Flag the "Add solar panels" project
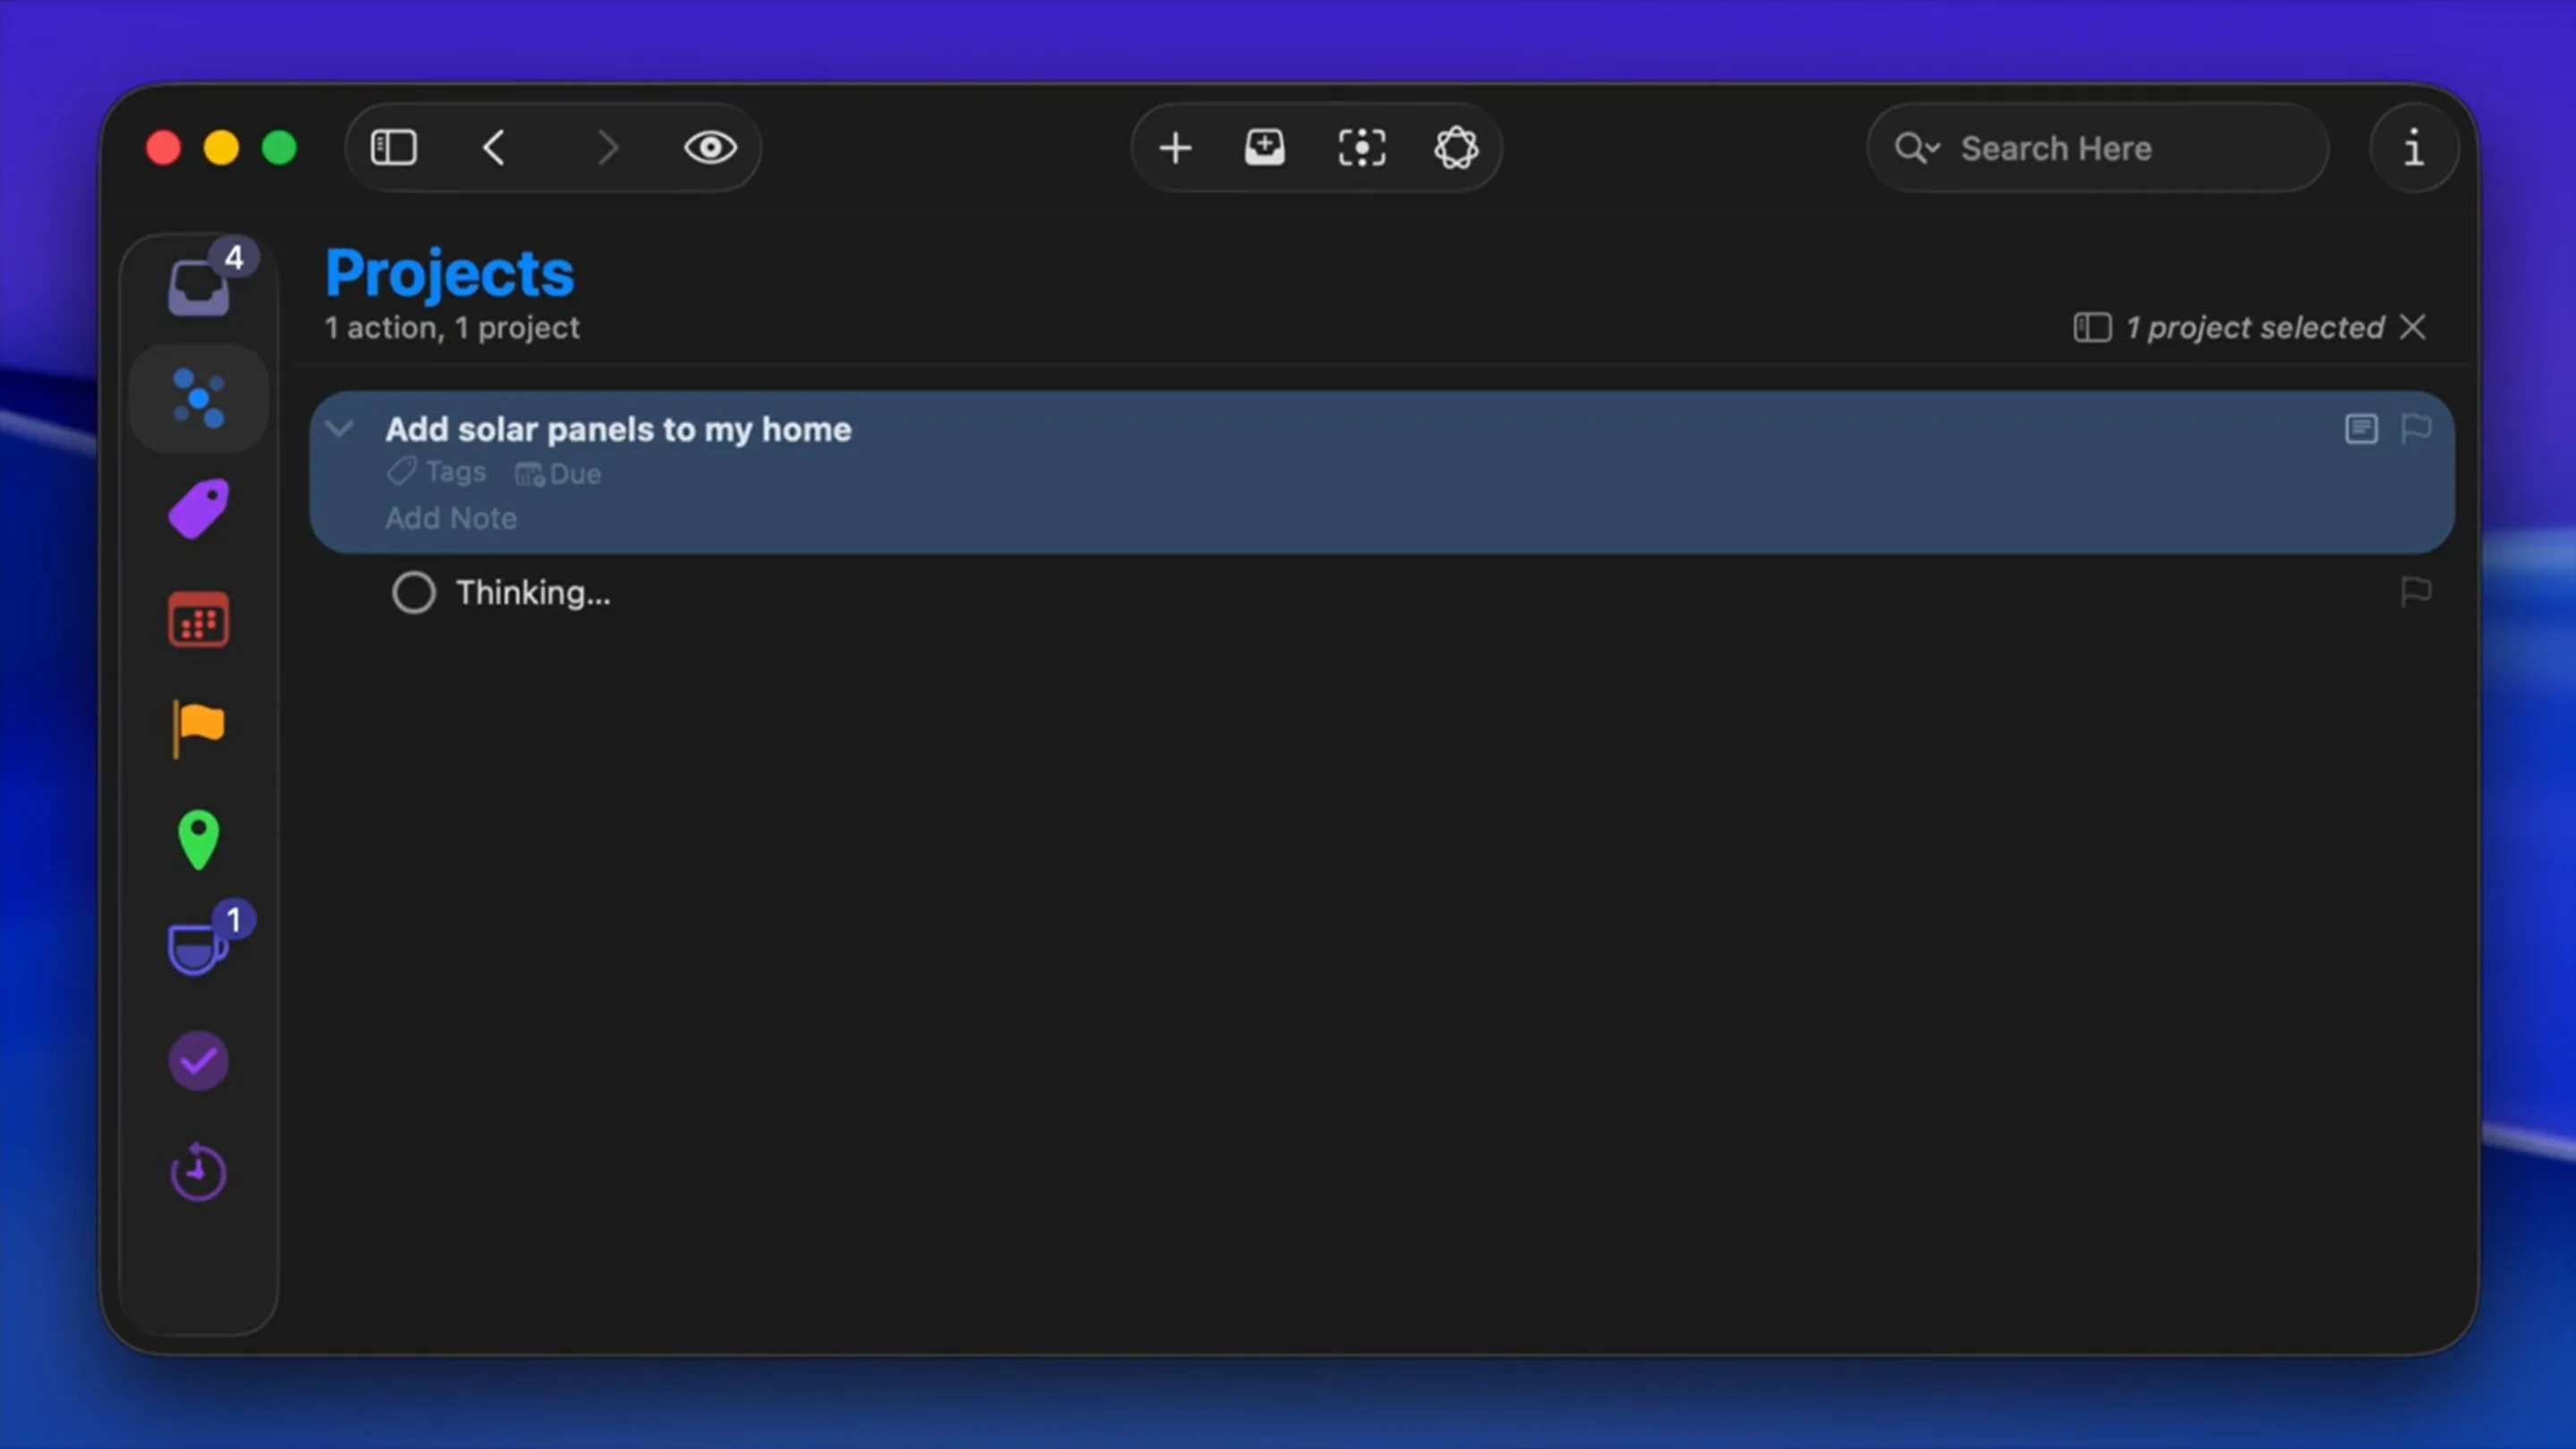This screenshot has width=2576, height=1449. (x=2417, y=428)
